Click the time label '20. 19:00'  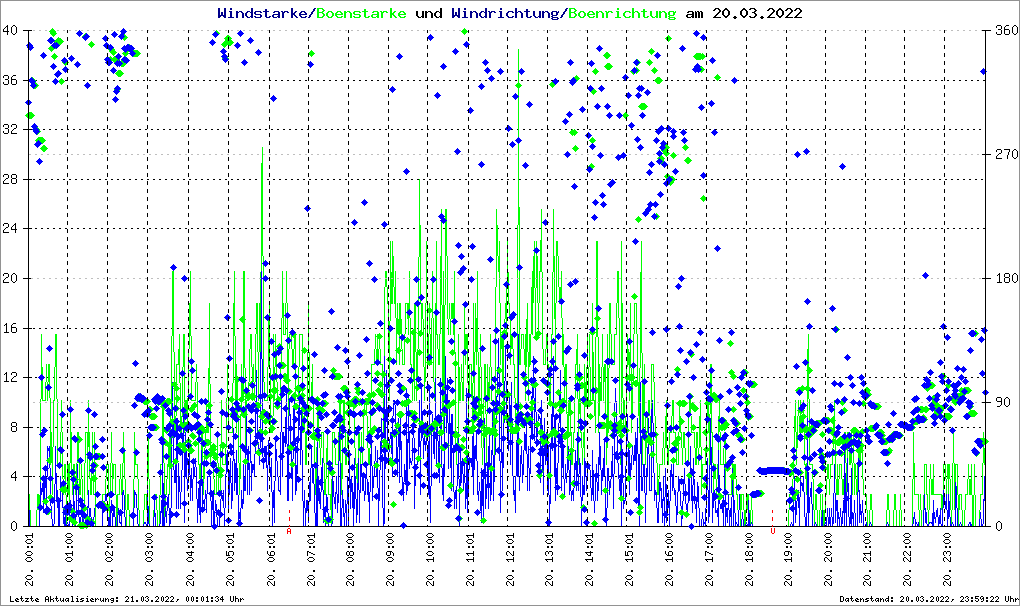click(x=788, y=559)
